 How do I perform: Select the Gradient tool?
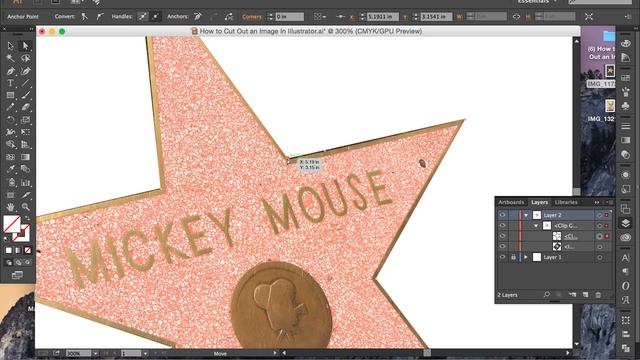[x=25, y=157]
